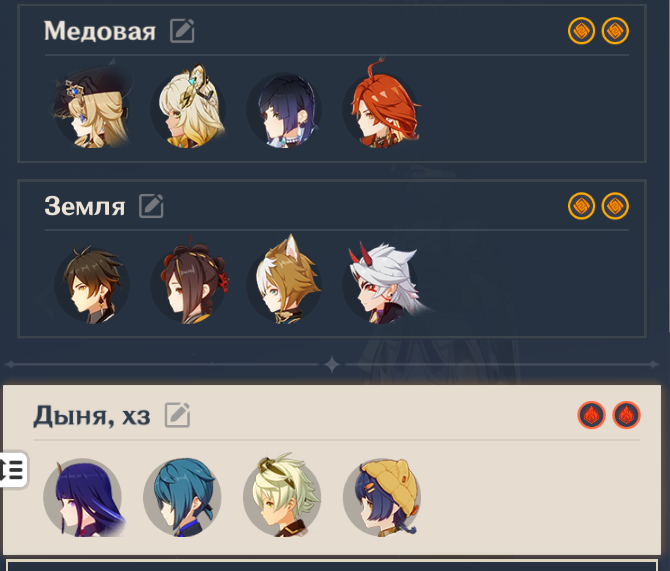This screenshot has width=670, height=571.
Task: Click second Pyro resonance icon on Дыня, хз
Action: [626, 415]
